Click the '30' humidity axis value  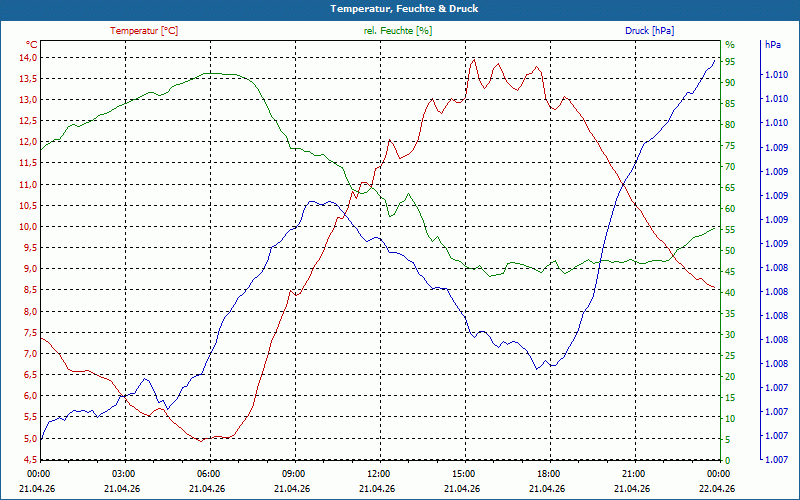pyautogui.click(x=730, y=335)
